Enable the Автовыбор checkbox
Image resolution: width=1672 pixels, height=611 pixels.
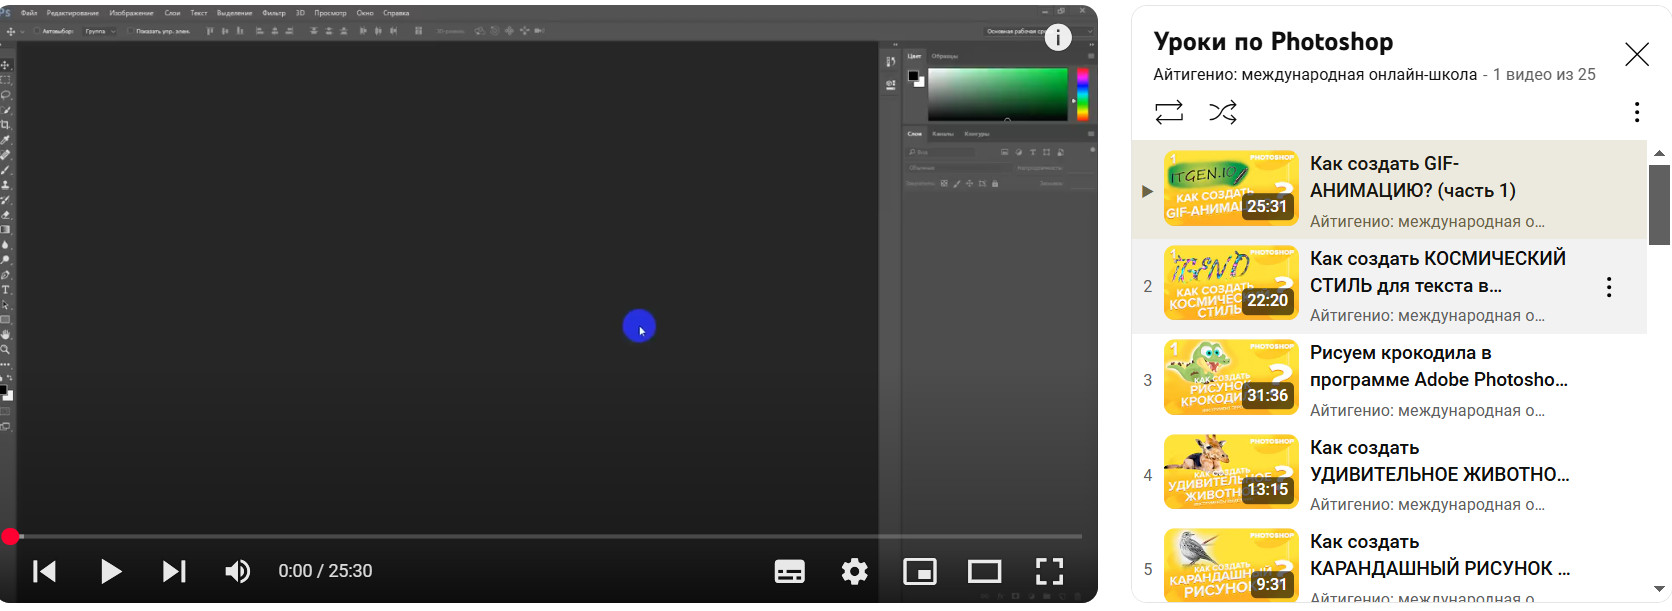coord(36,31)
